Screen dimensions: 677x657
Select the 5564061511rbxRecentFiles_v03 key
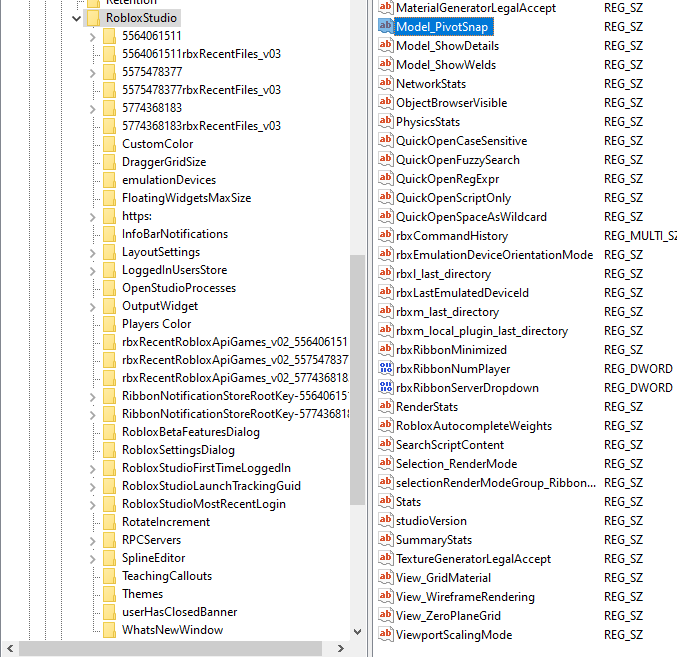pyautogui.click(x=201, y=54)
